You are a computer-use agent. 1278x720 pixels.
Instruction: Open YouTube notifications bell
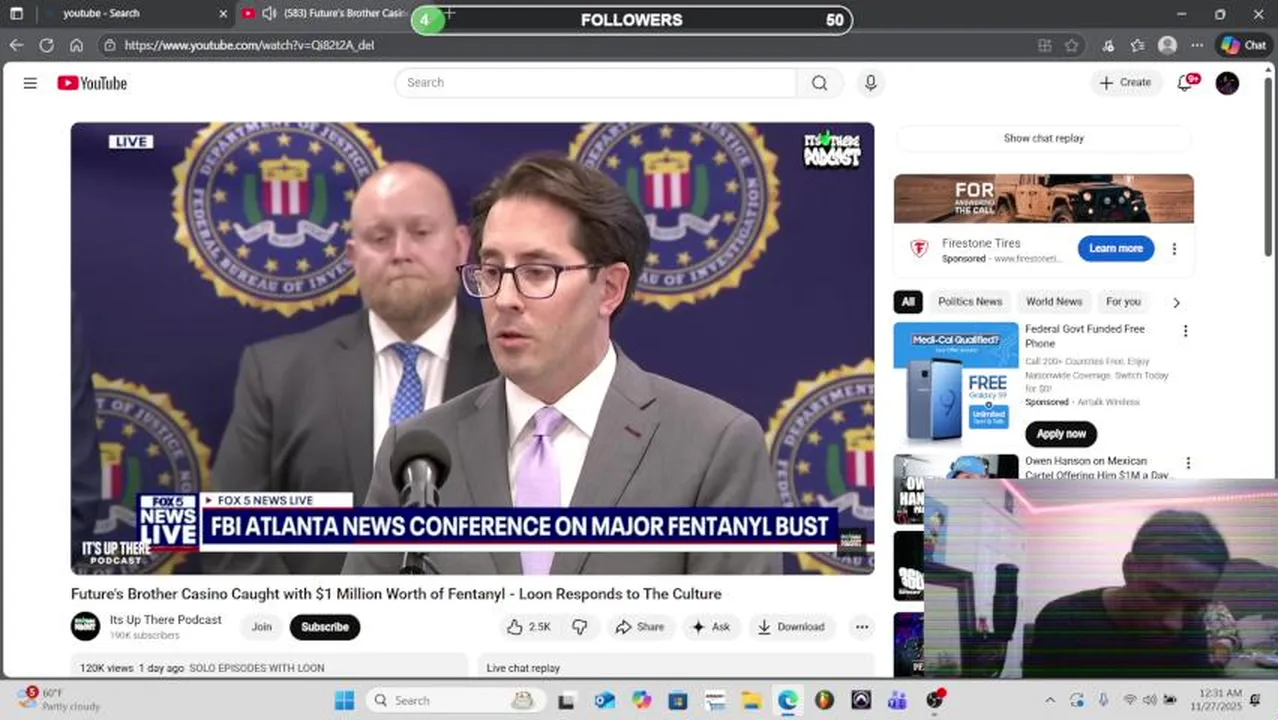[x=1185, y=83]
